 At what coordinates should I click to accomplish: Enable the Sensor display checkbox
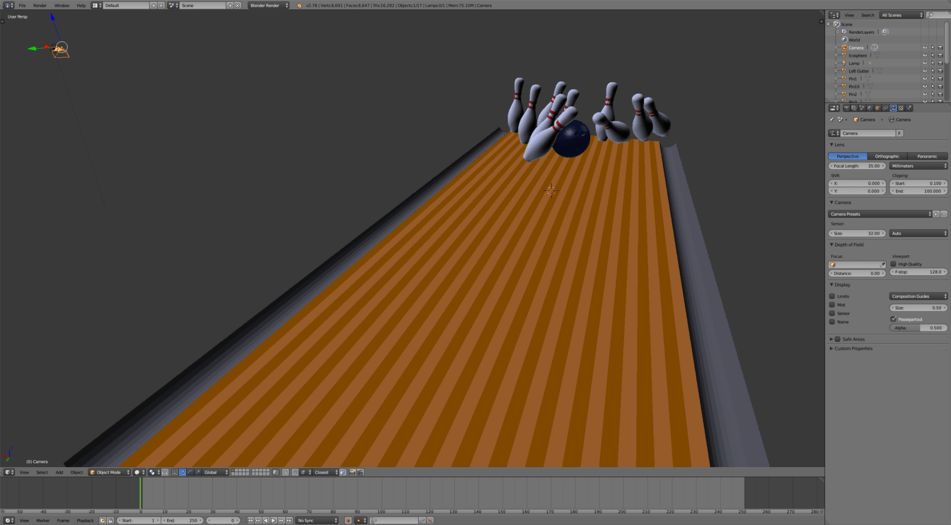(x=832, y=313)
